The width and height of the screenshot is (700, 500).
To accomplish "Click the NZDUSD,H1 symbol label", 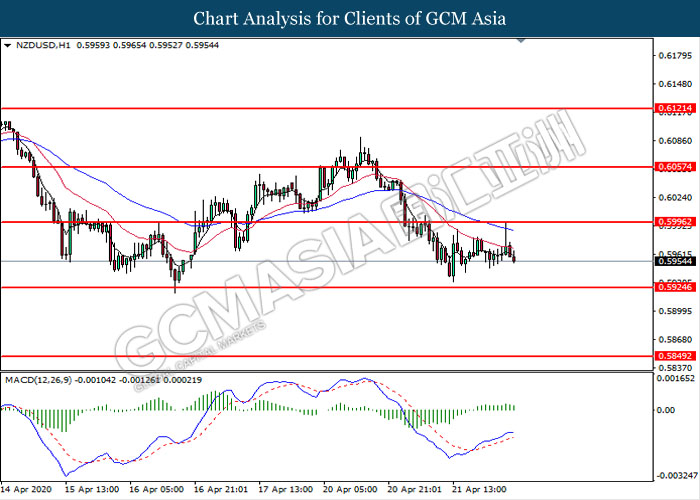I will pos(36,45).
